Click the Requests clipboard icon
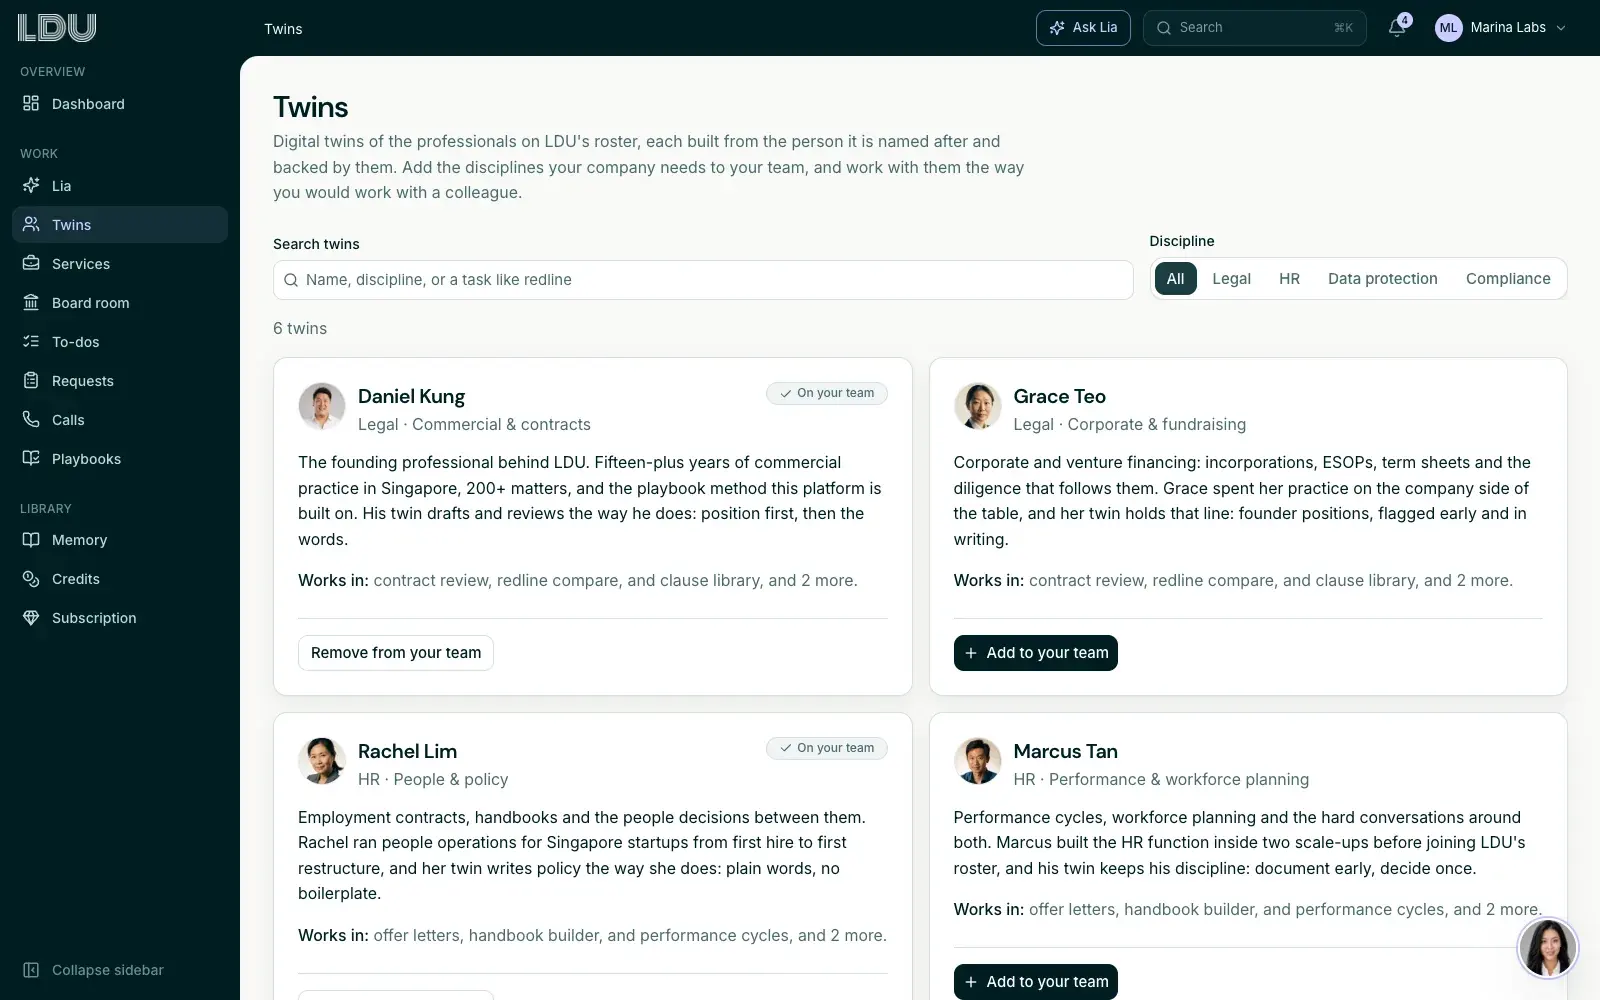 click(x=31, y=381)
